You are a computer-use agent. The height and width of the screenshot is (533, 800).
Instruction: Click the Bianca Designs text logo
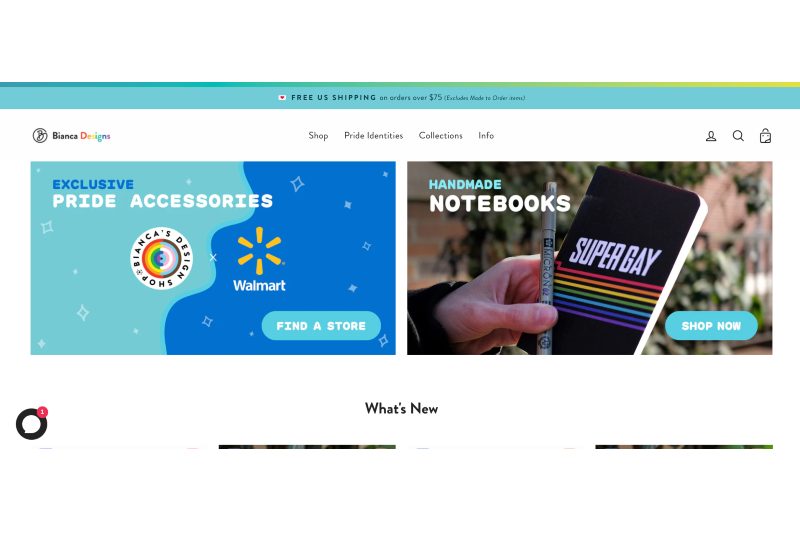[x=81, y=136]
